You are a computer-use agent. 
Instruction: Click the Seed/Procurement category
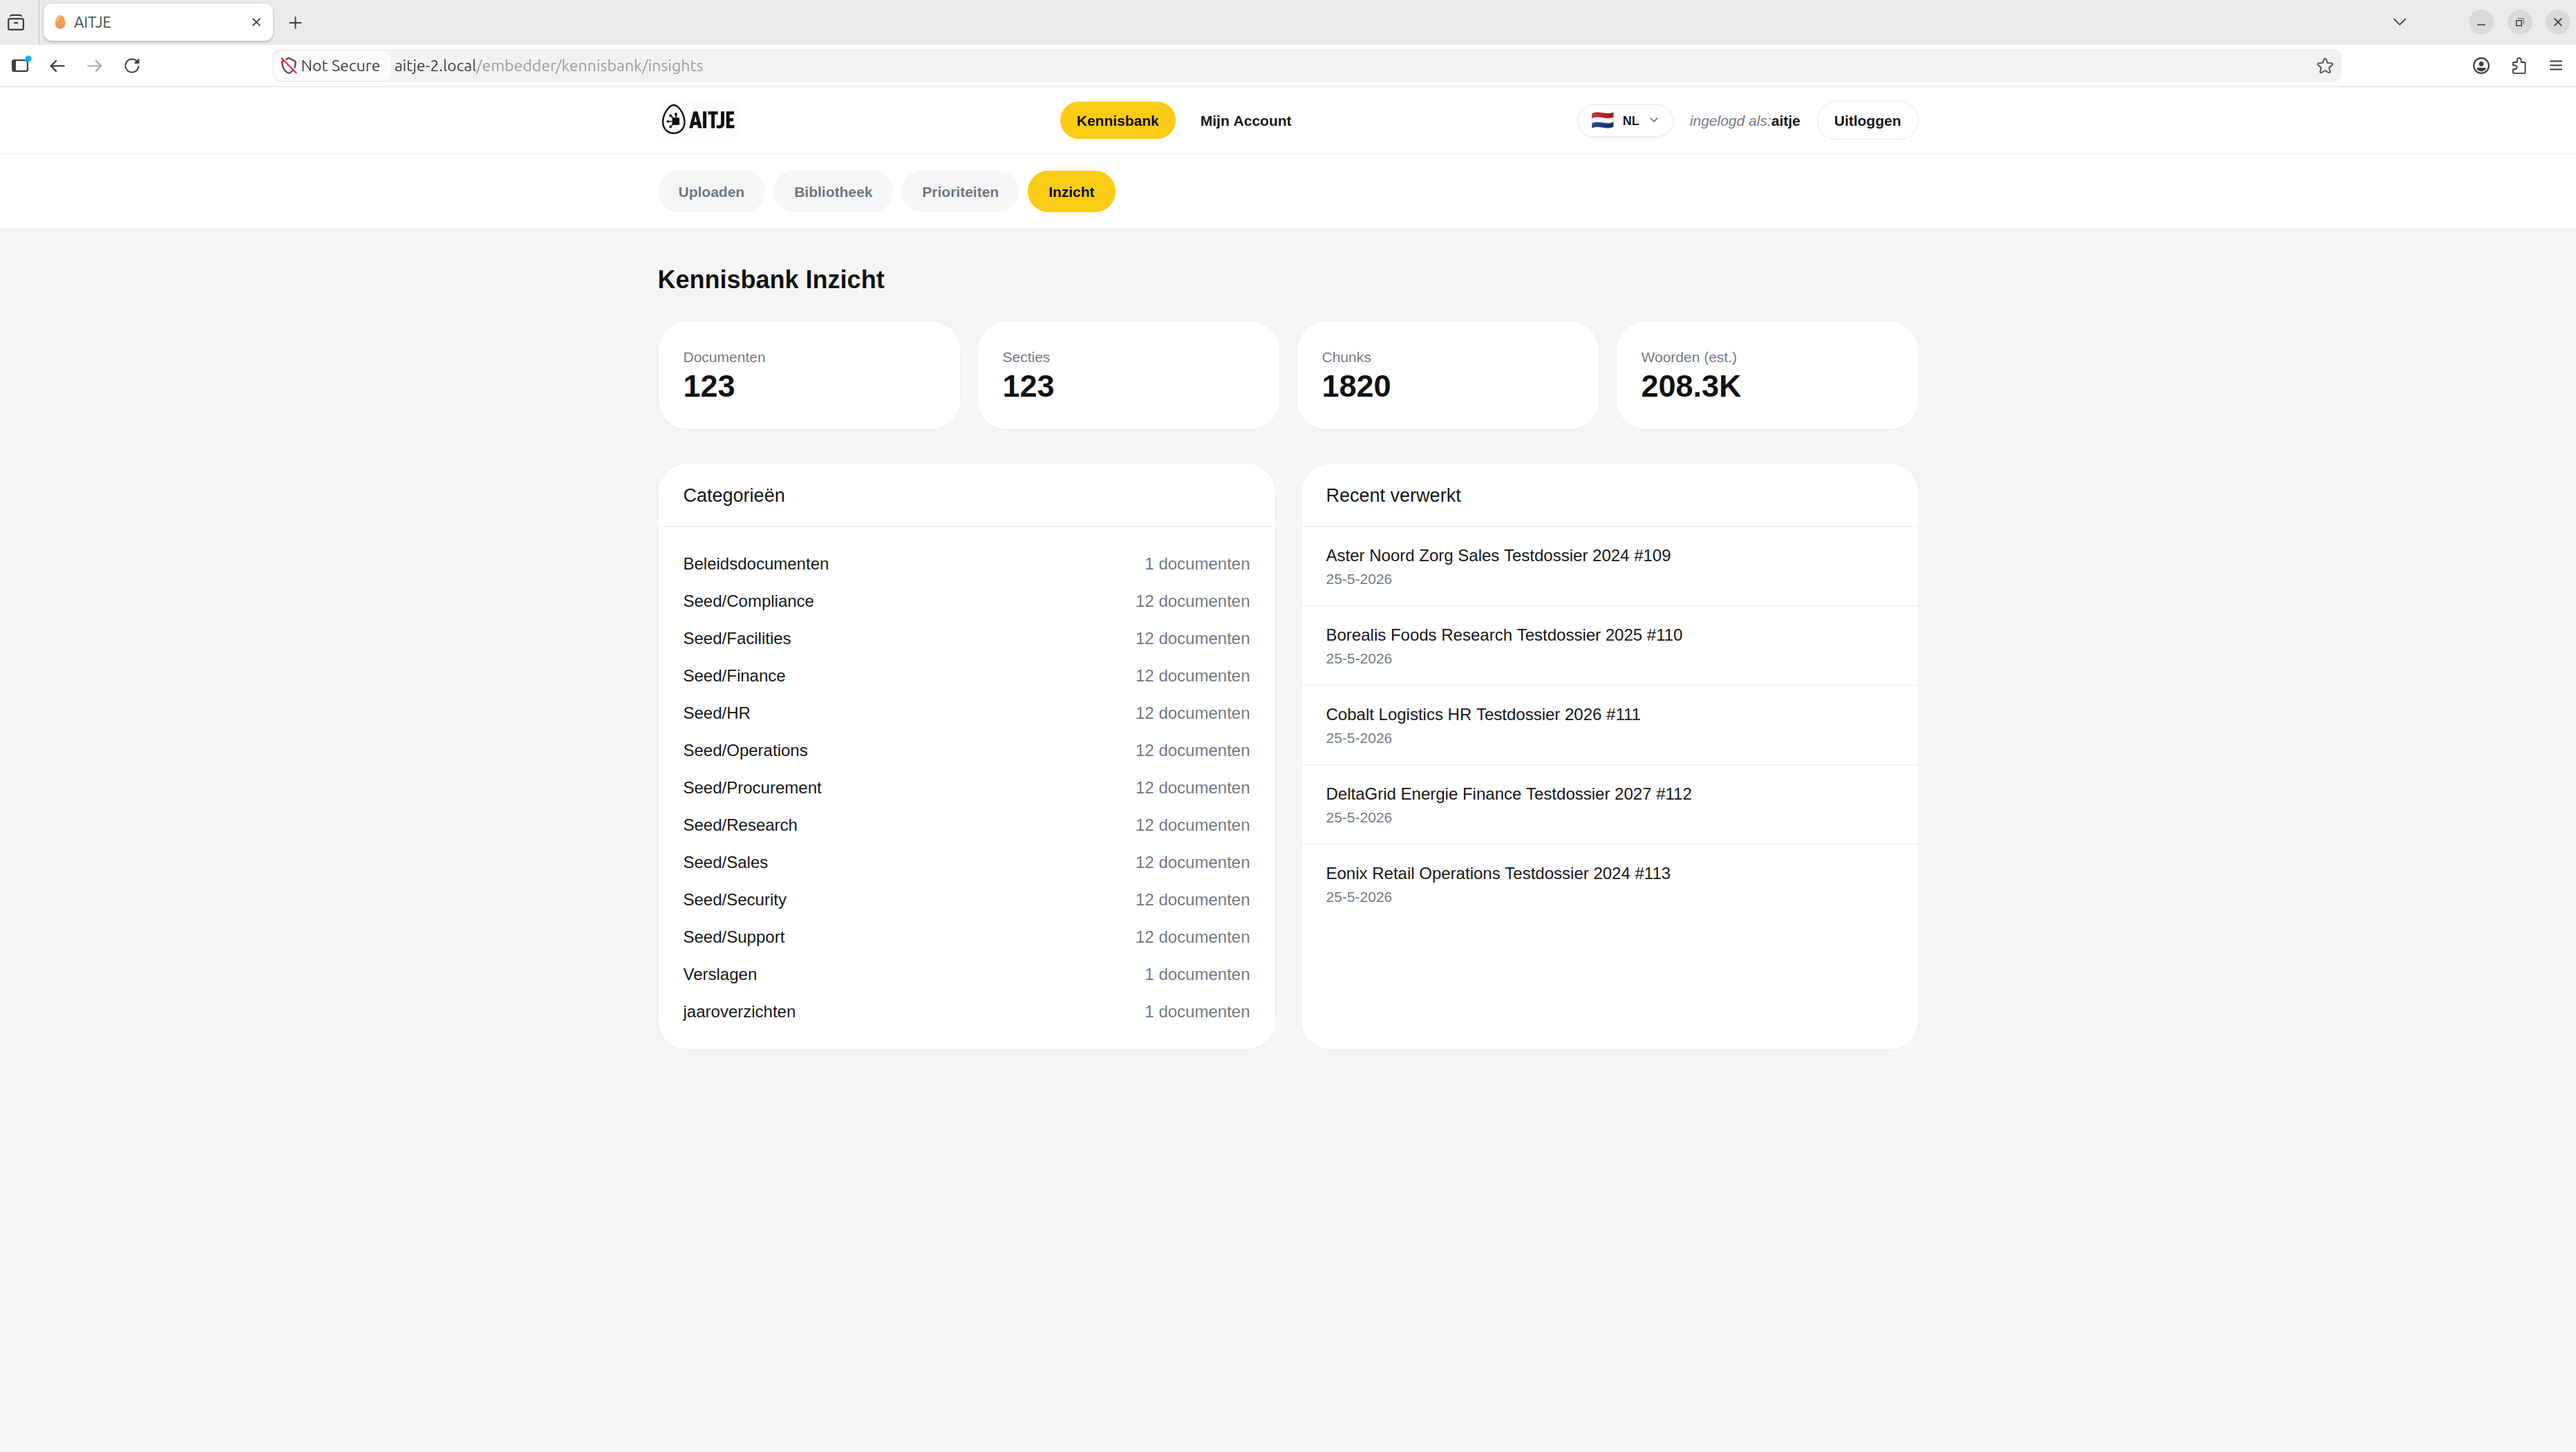(966, 788)
